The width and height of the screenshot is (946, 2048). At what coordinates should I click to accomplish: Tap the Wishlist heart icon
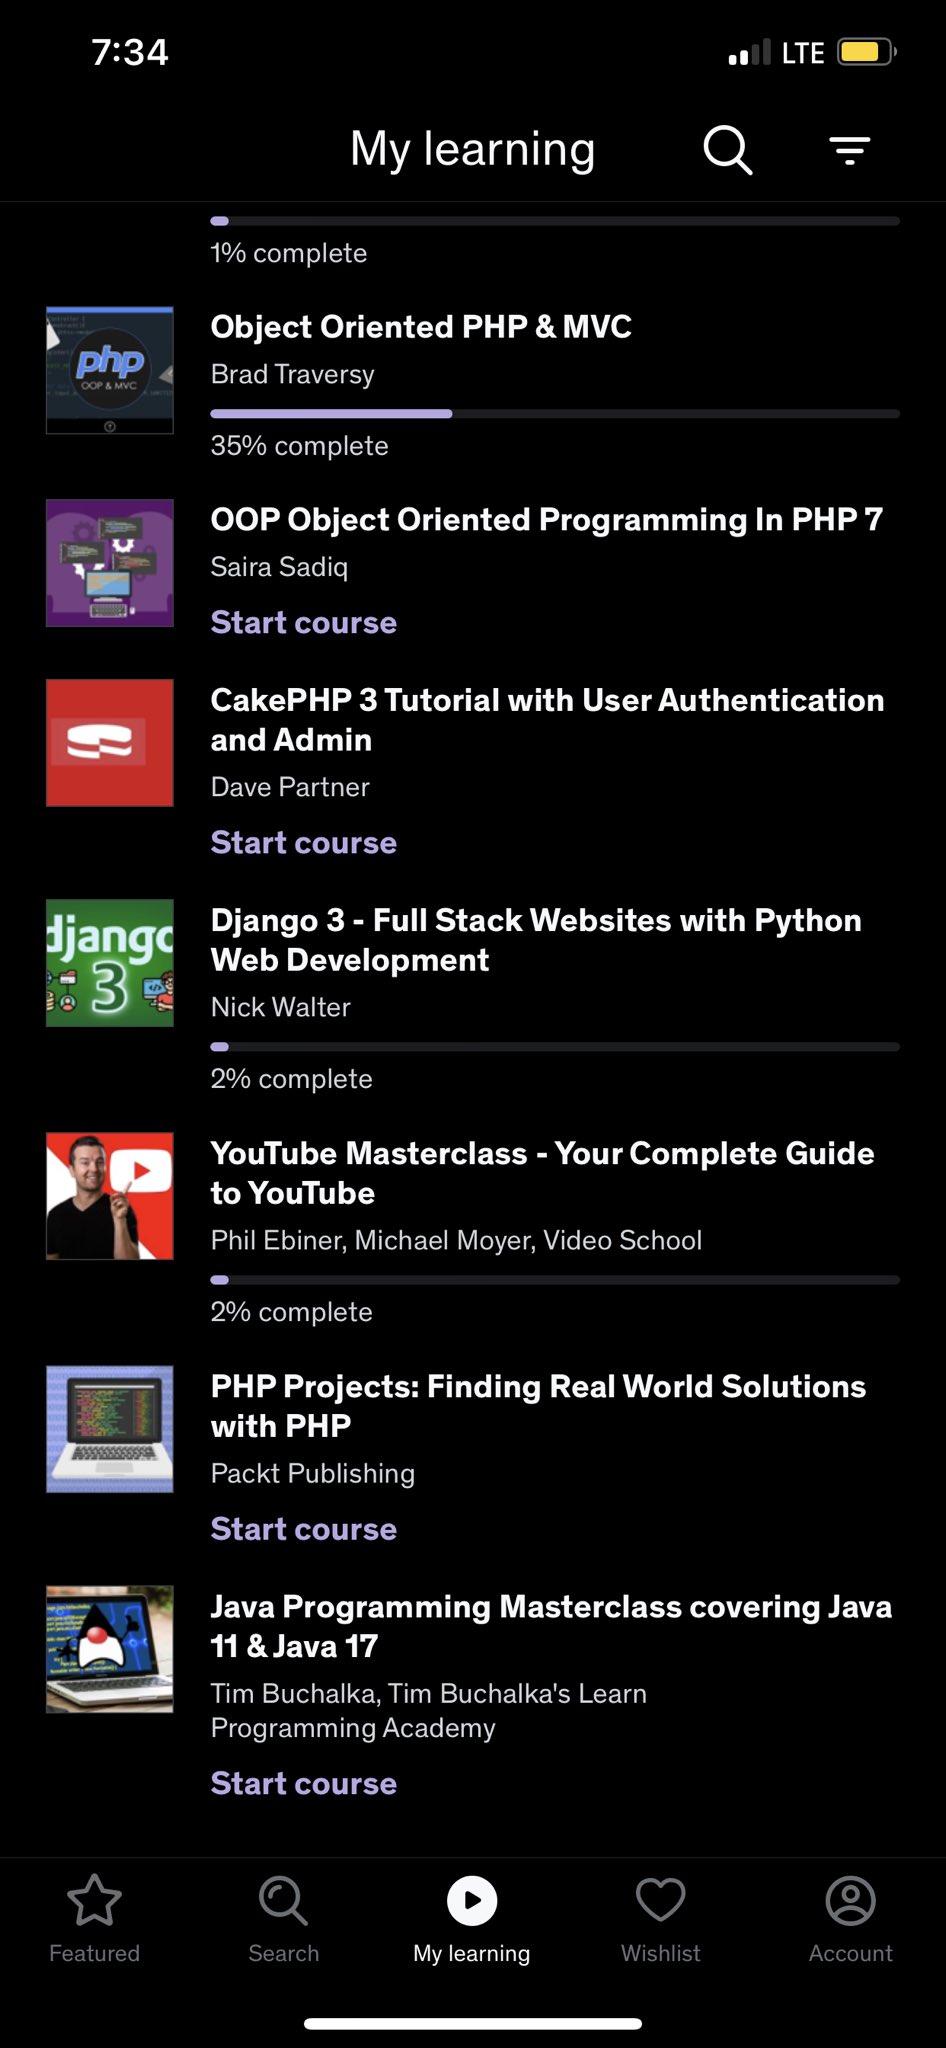(661, 1900)
